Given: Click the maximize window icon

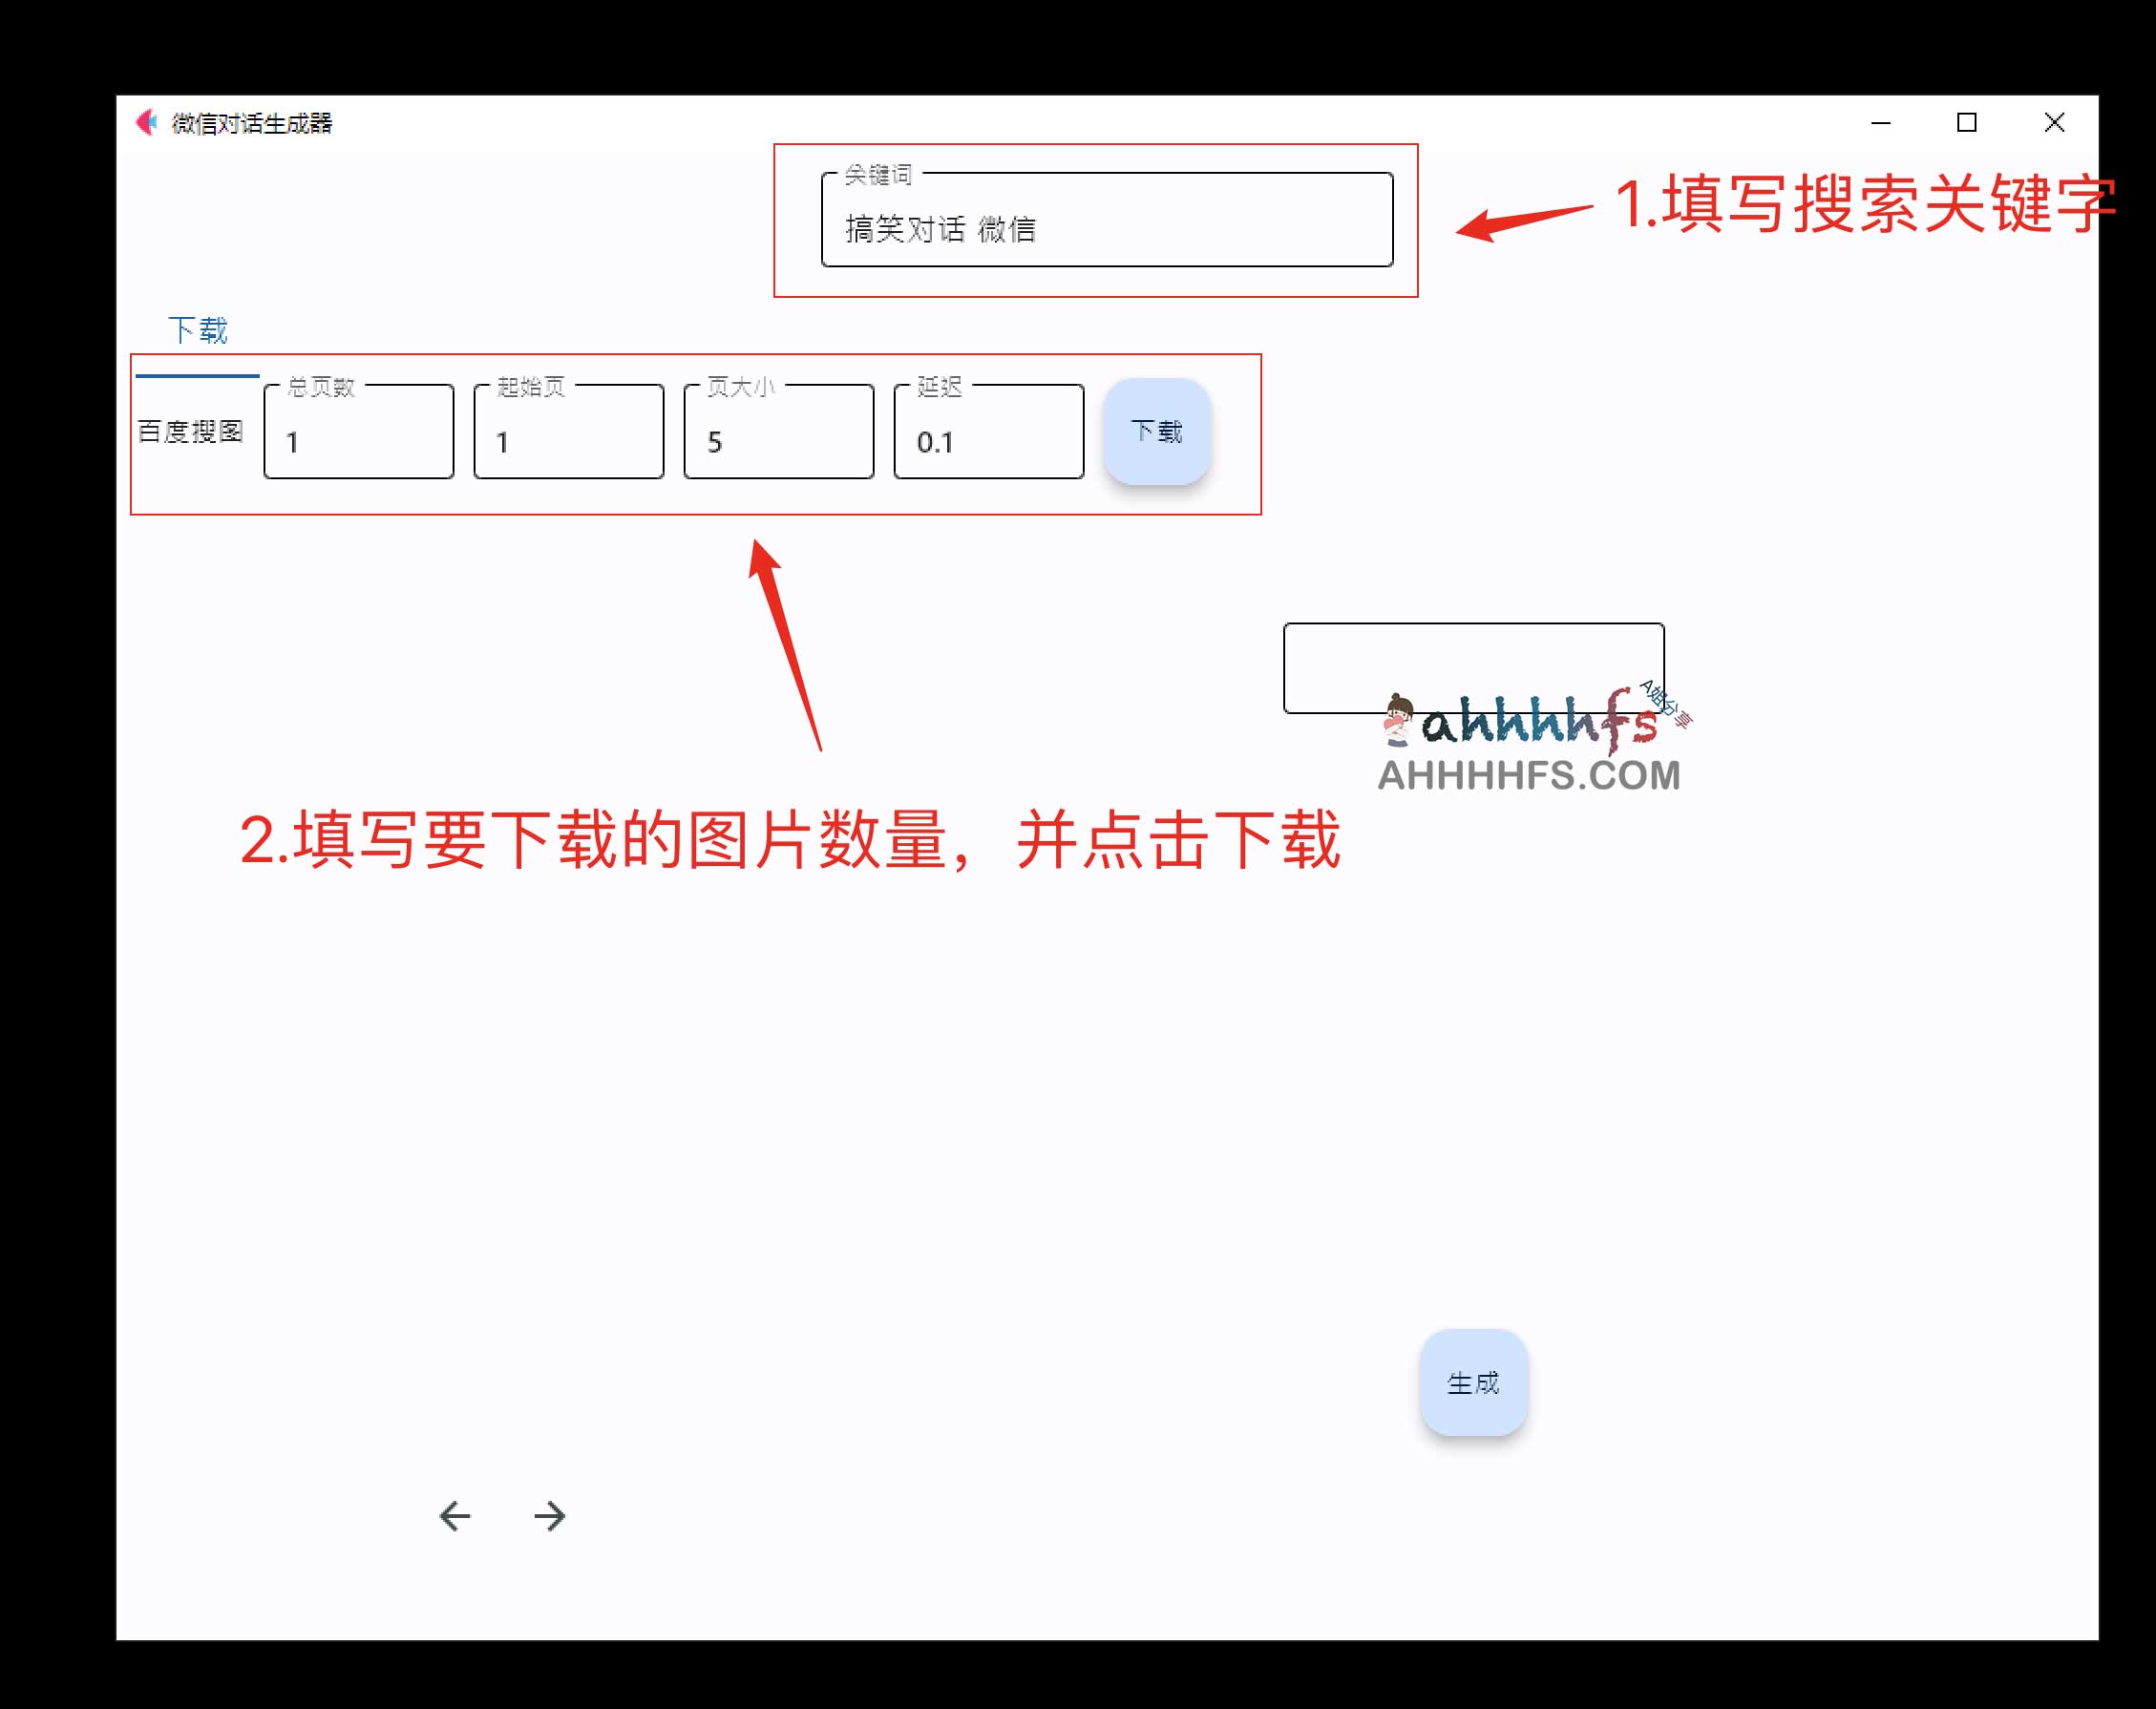Looking at the screenshot, I should tap(1966, 122).
